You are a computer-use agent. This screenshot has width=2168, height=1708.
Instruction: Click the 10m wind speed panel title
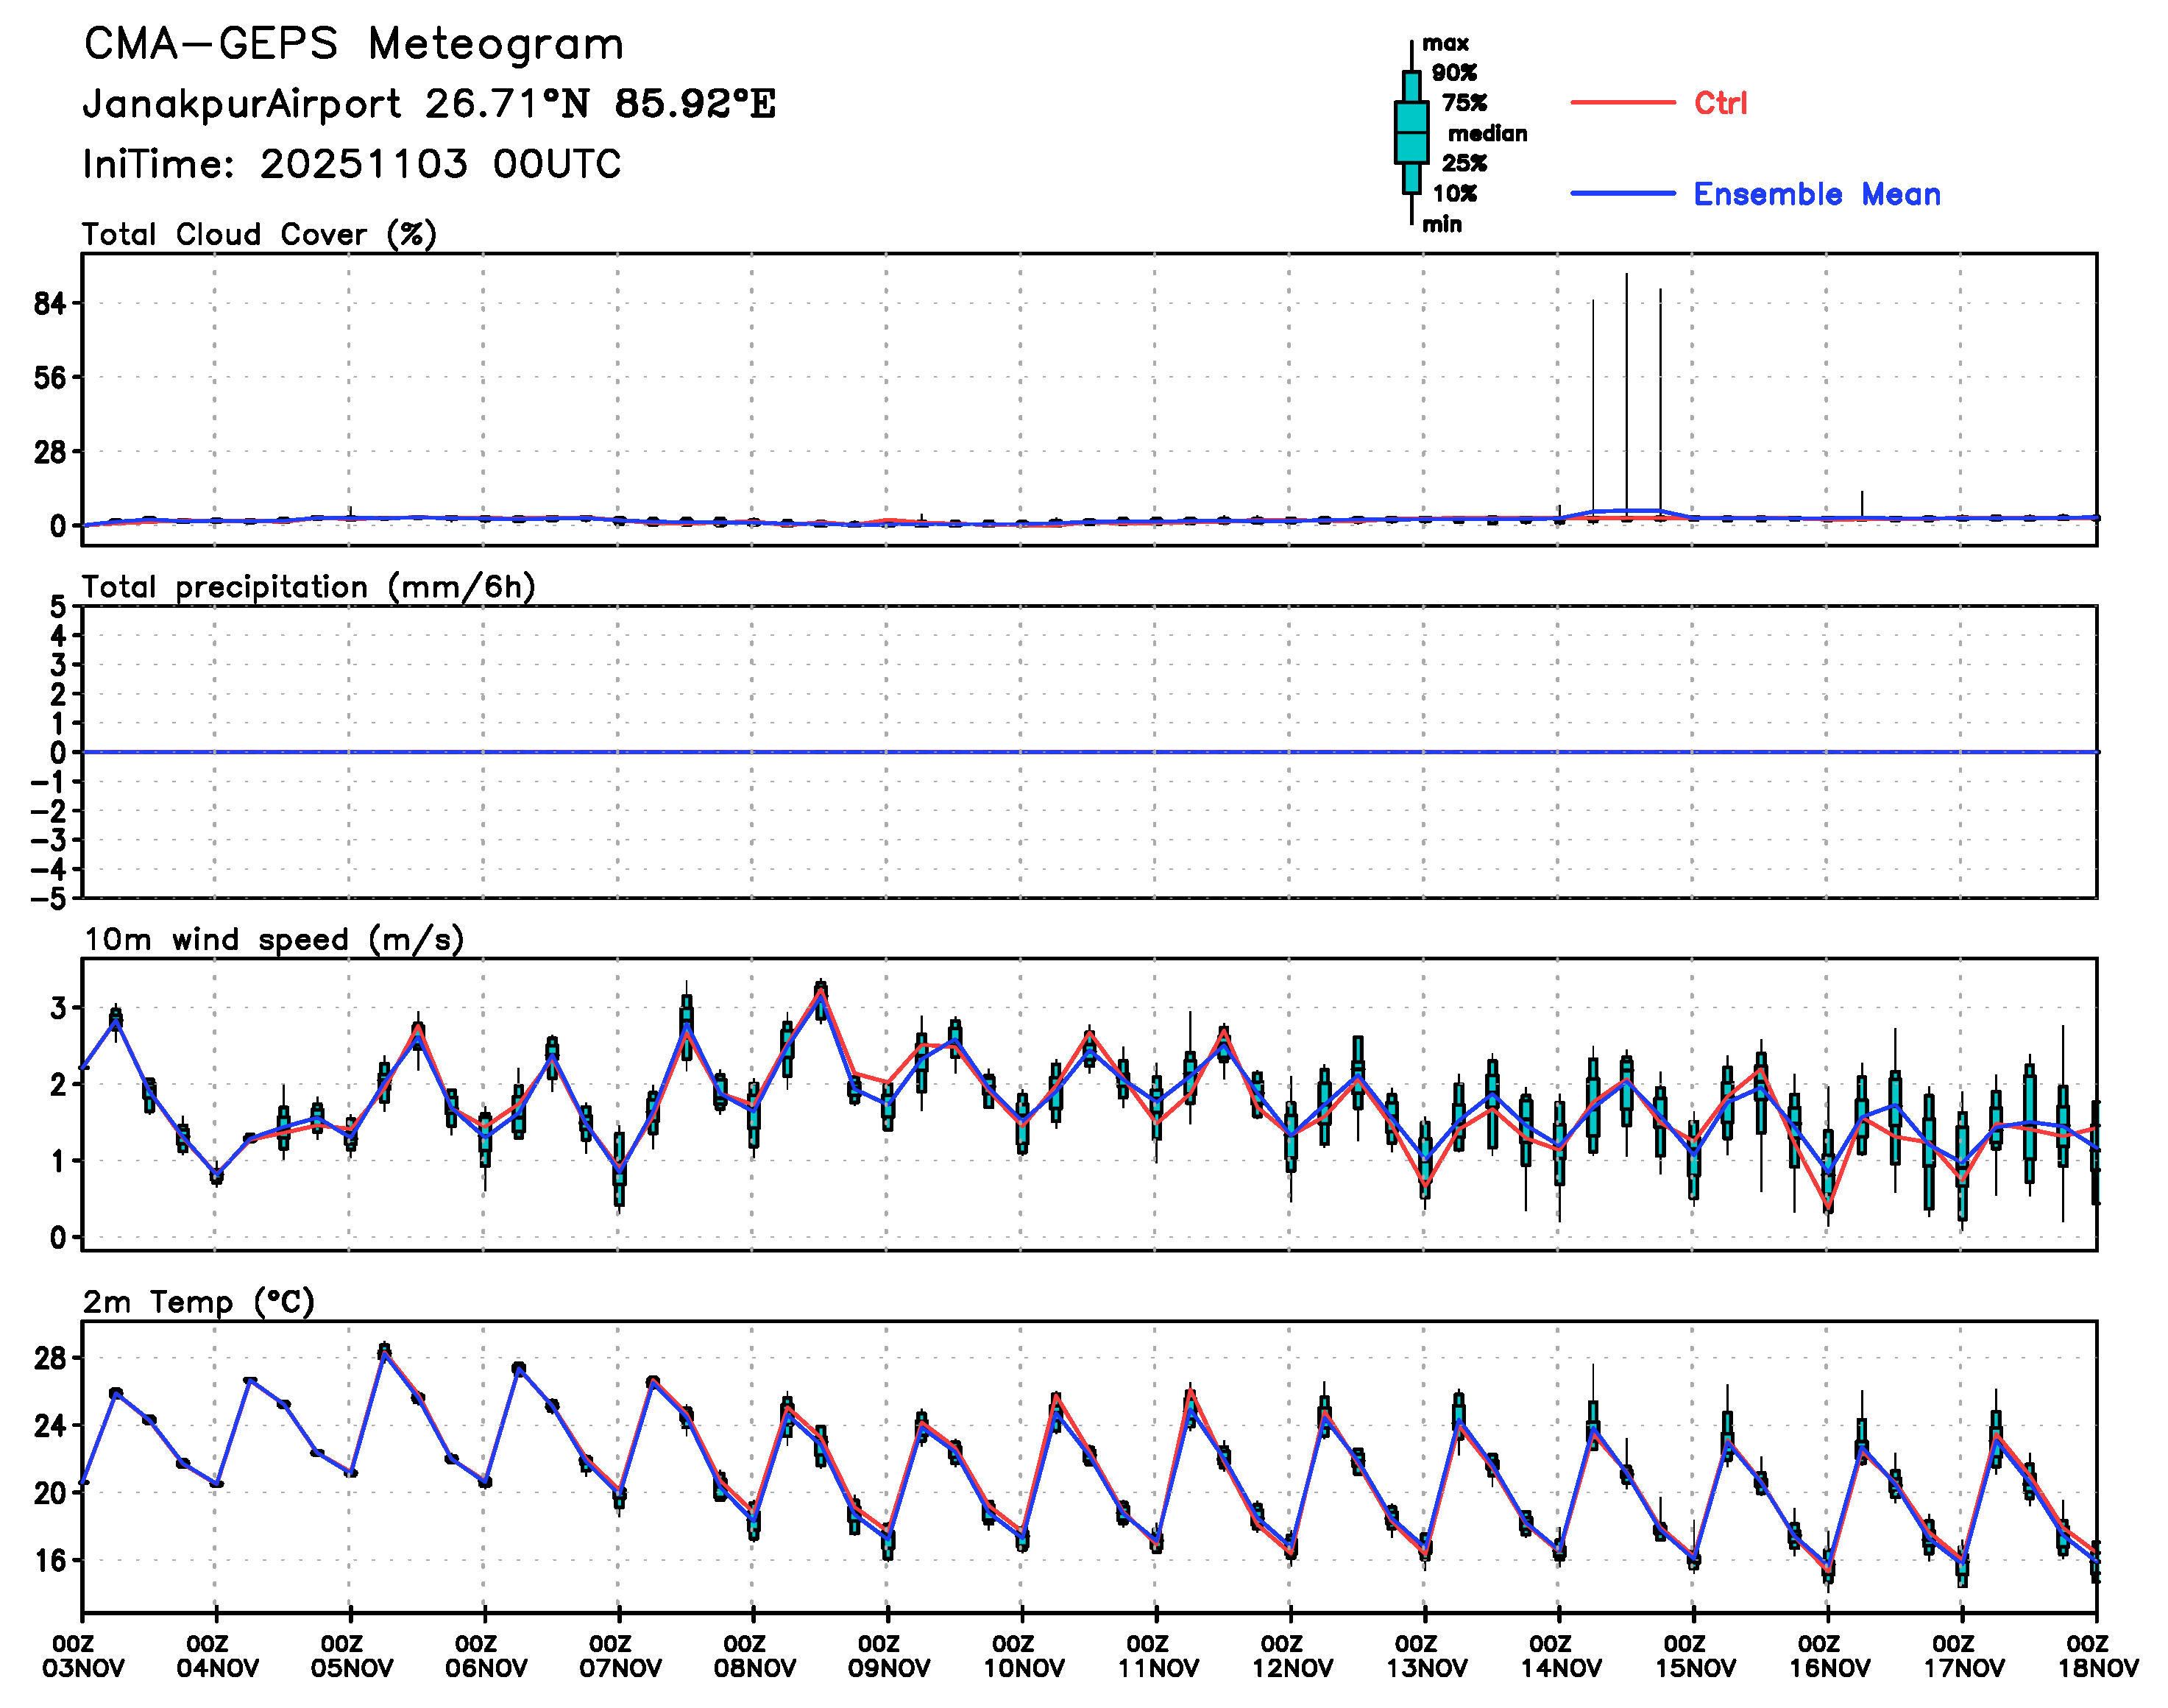click(273, 940)
